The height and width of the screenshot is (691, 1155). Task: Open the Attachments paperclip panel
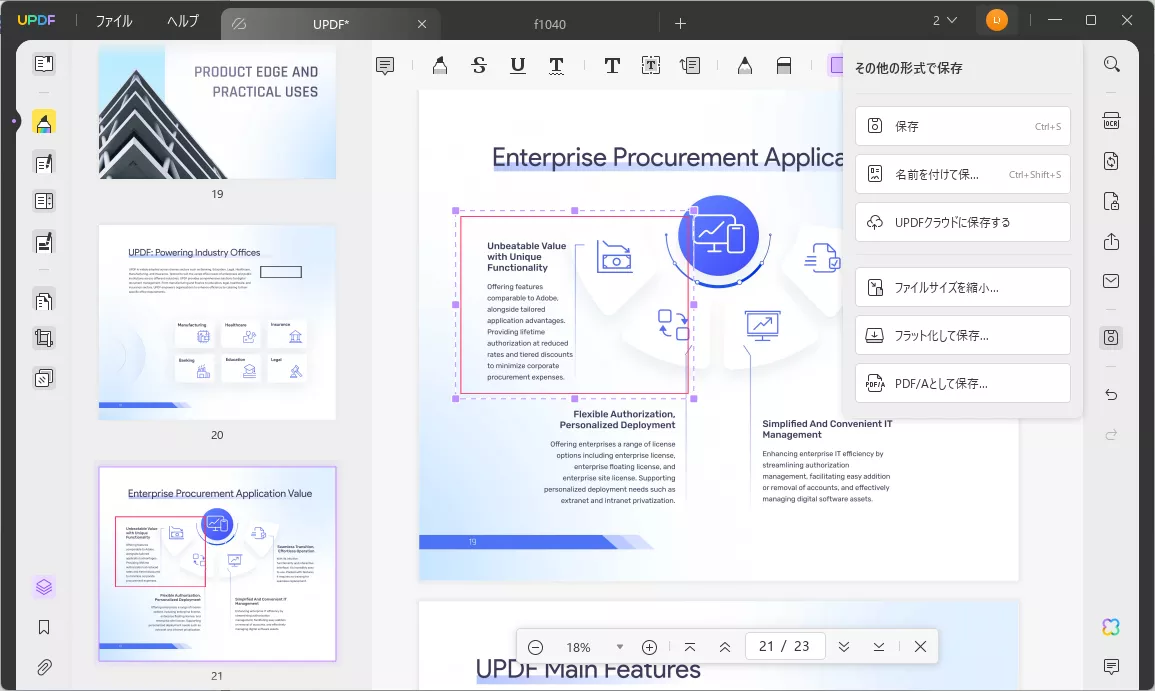tap(43, 667)
